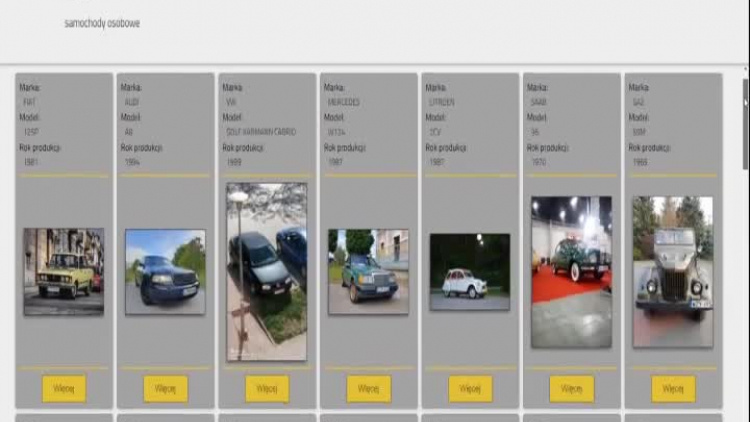The width and height of the screenshot is (750, 422).
Task: Click the VW Golf Karmann Cabrio photo
Action: coord(267,271)
